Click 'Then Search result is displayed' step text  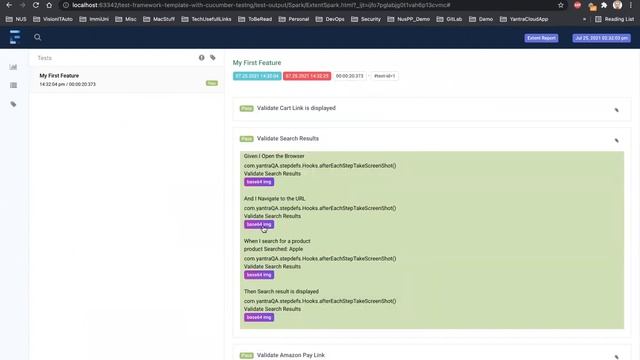281,291
